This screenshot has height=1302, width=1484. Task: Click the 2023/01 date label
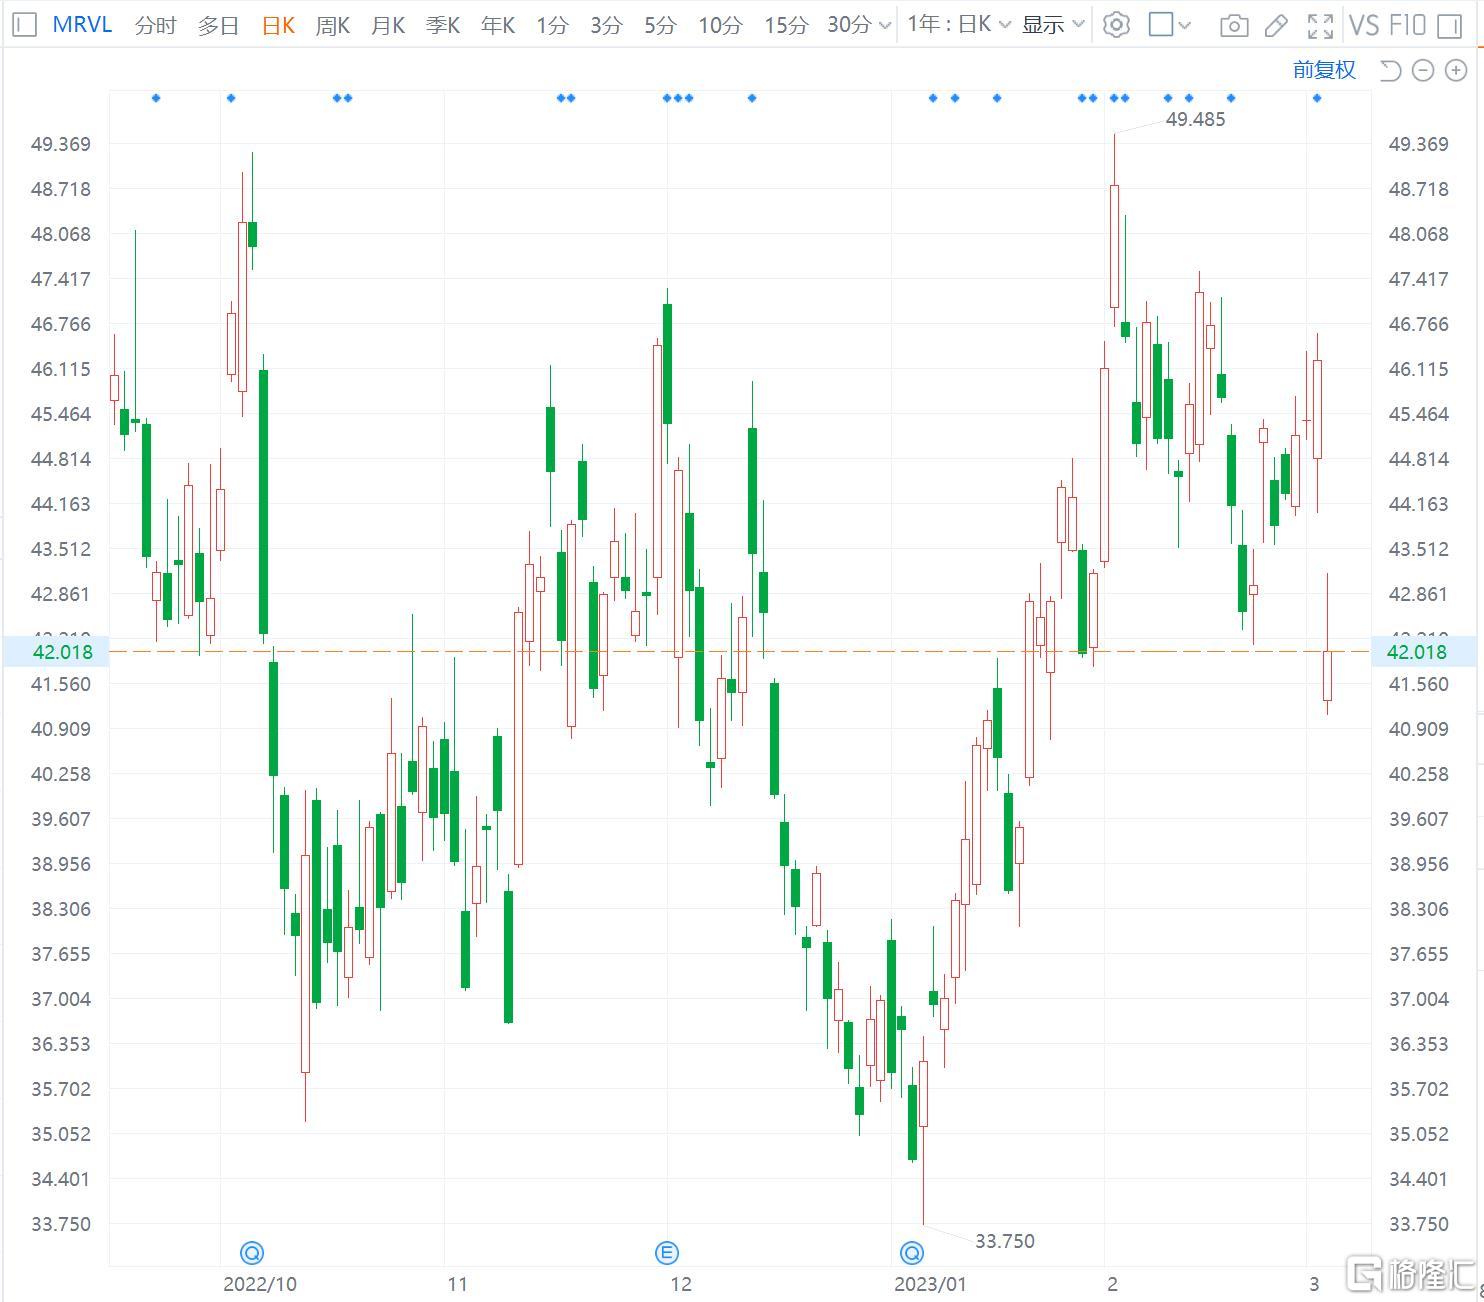[x=930, y=1284]
